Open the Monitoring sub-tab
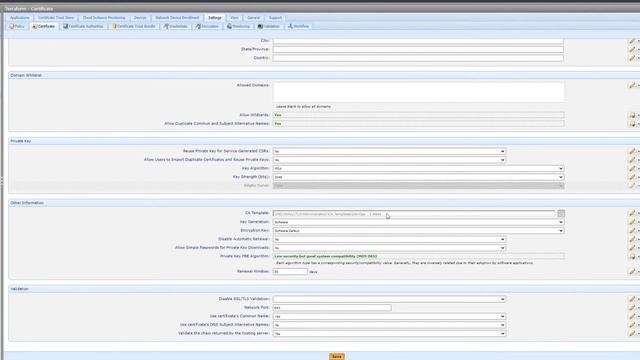The width and height of the screenshot is (640, 360). point(238,26)
